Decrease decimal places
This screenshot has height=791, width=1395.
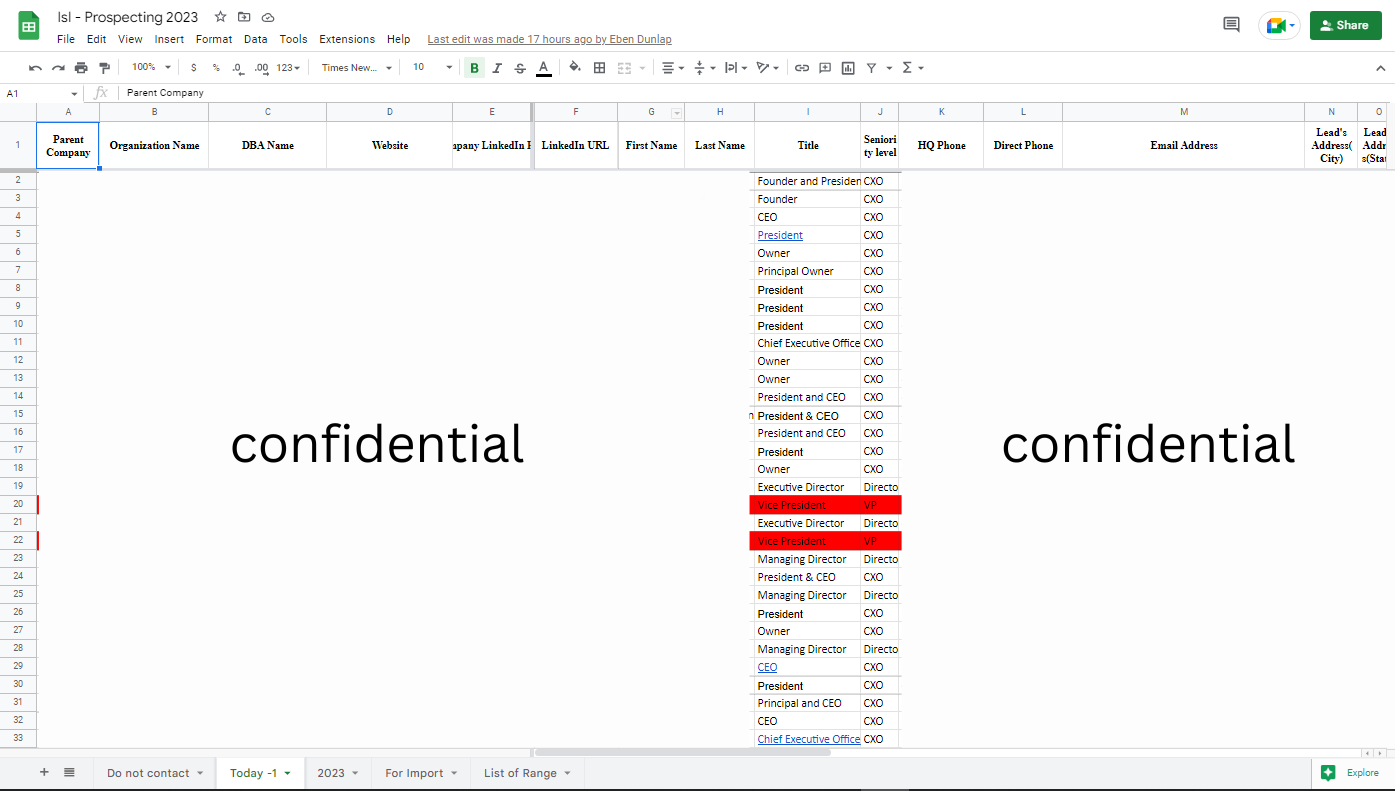(237, 68)
